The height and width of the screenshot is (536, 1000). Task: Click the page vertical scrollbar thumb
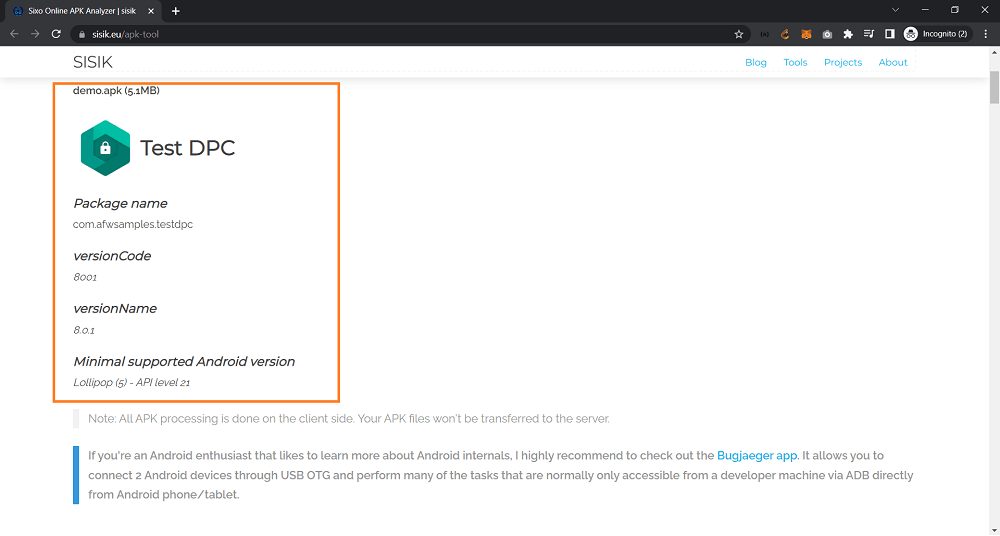994,87
